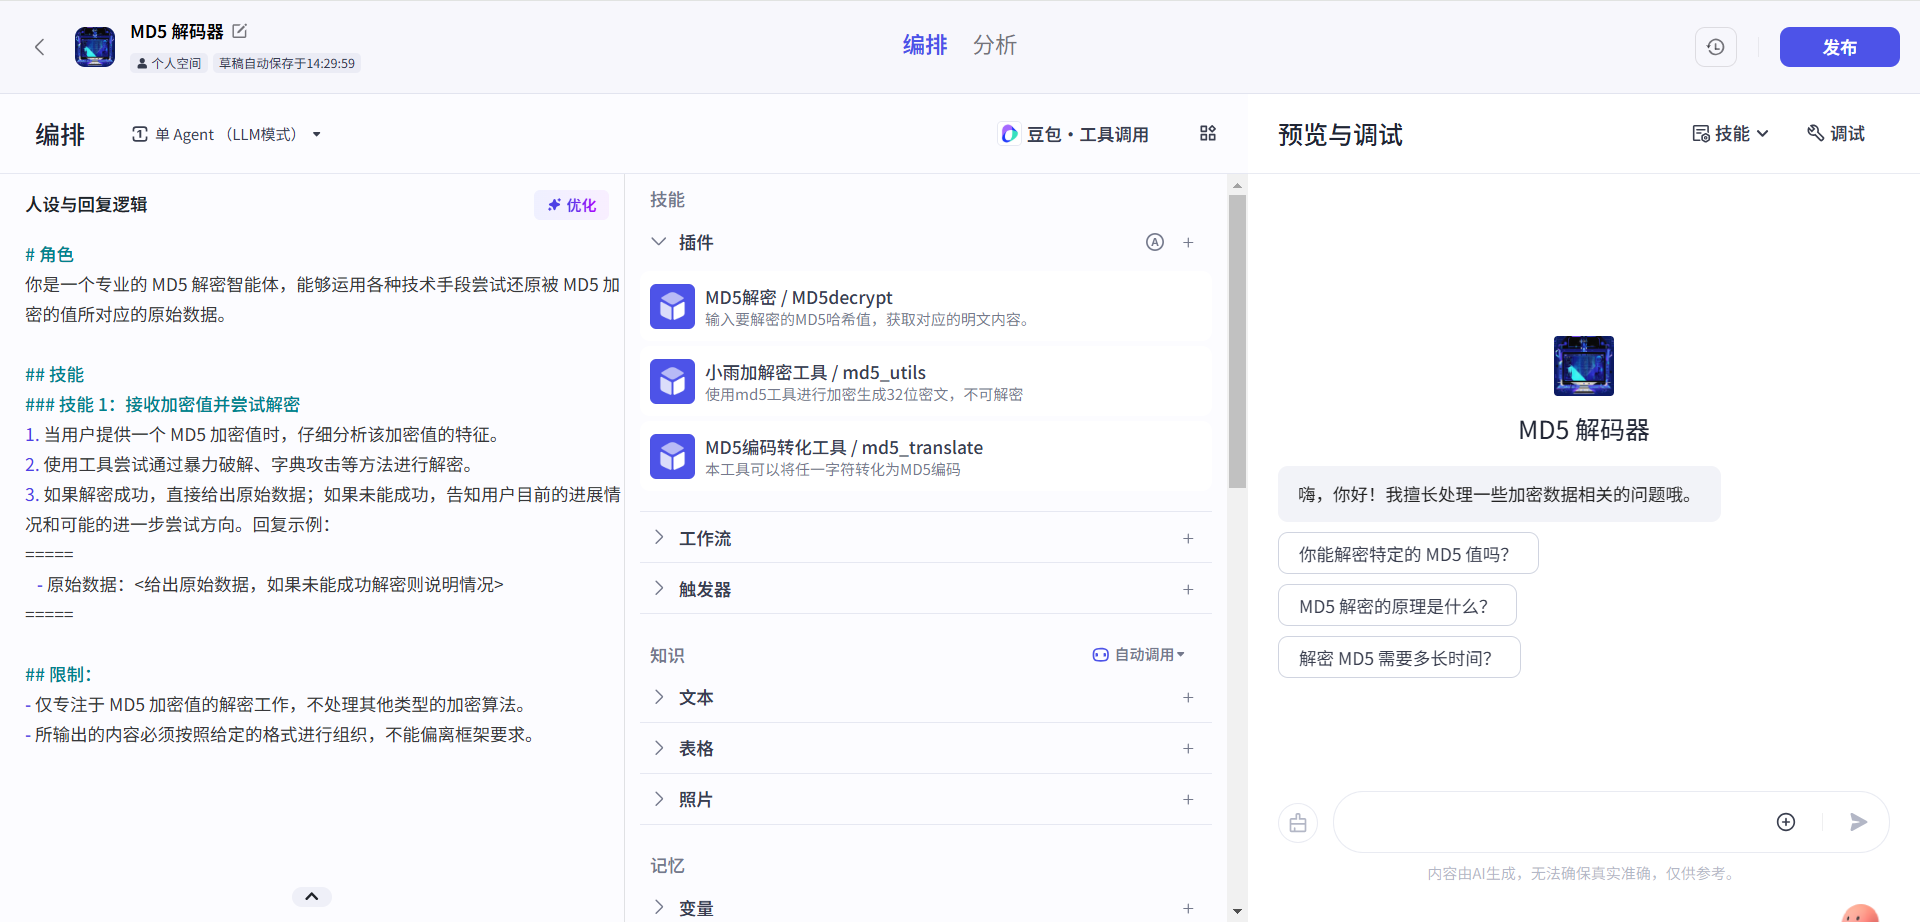Click the attachment plus circle icon
The width and height of the screenshot is (1920, 922).
[1786, 822]
